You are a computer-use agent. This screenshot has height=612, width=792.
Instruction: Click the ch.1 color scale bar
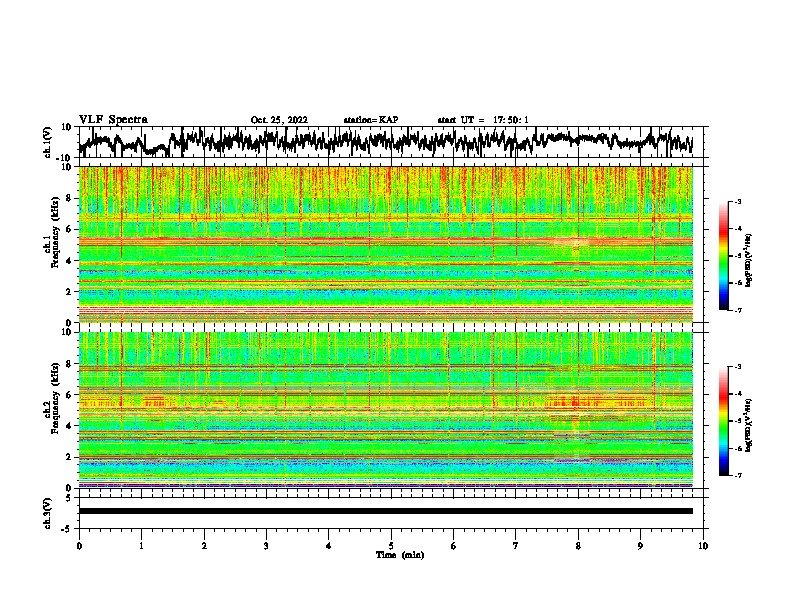click(x=723, y=256)
